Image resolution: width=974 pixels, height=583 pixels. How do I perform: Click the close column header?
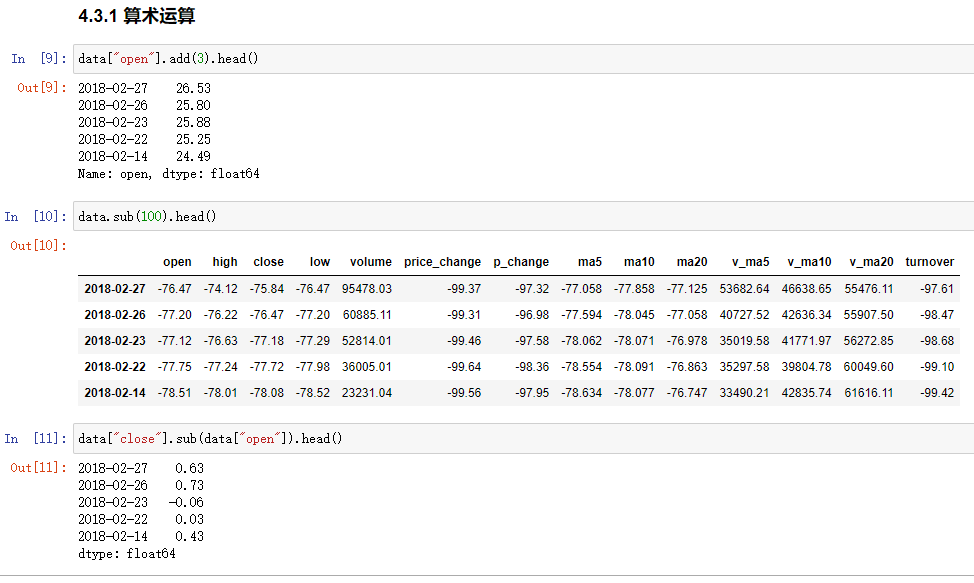click(x=268, y=262)
